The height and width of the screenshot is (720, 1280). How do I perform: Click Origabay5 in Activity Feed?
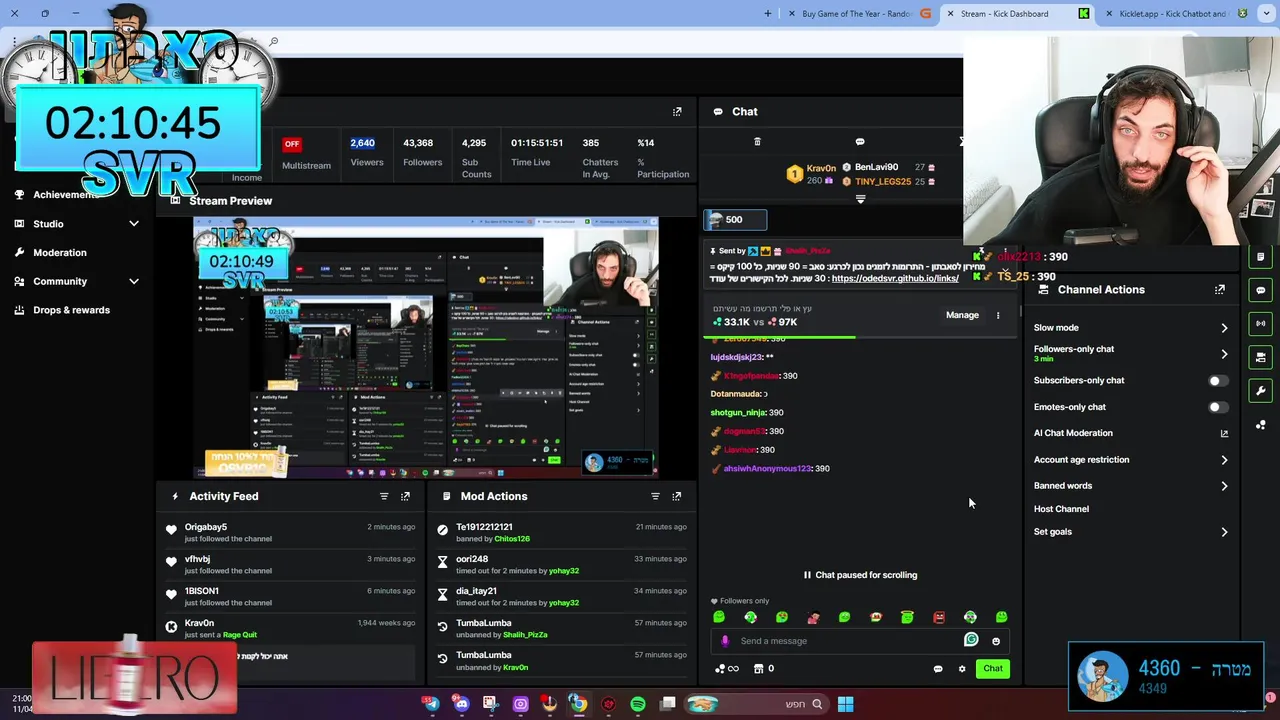206,527
